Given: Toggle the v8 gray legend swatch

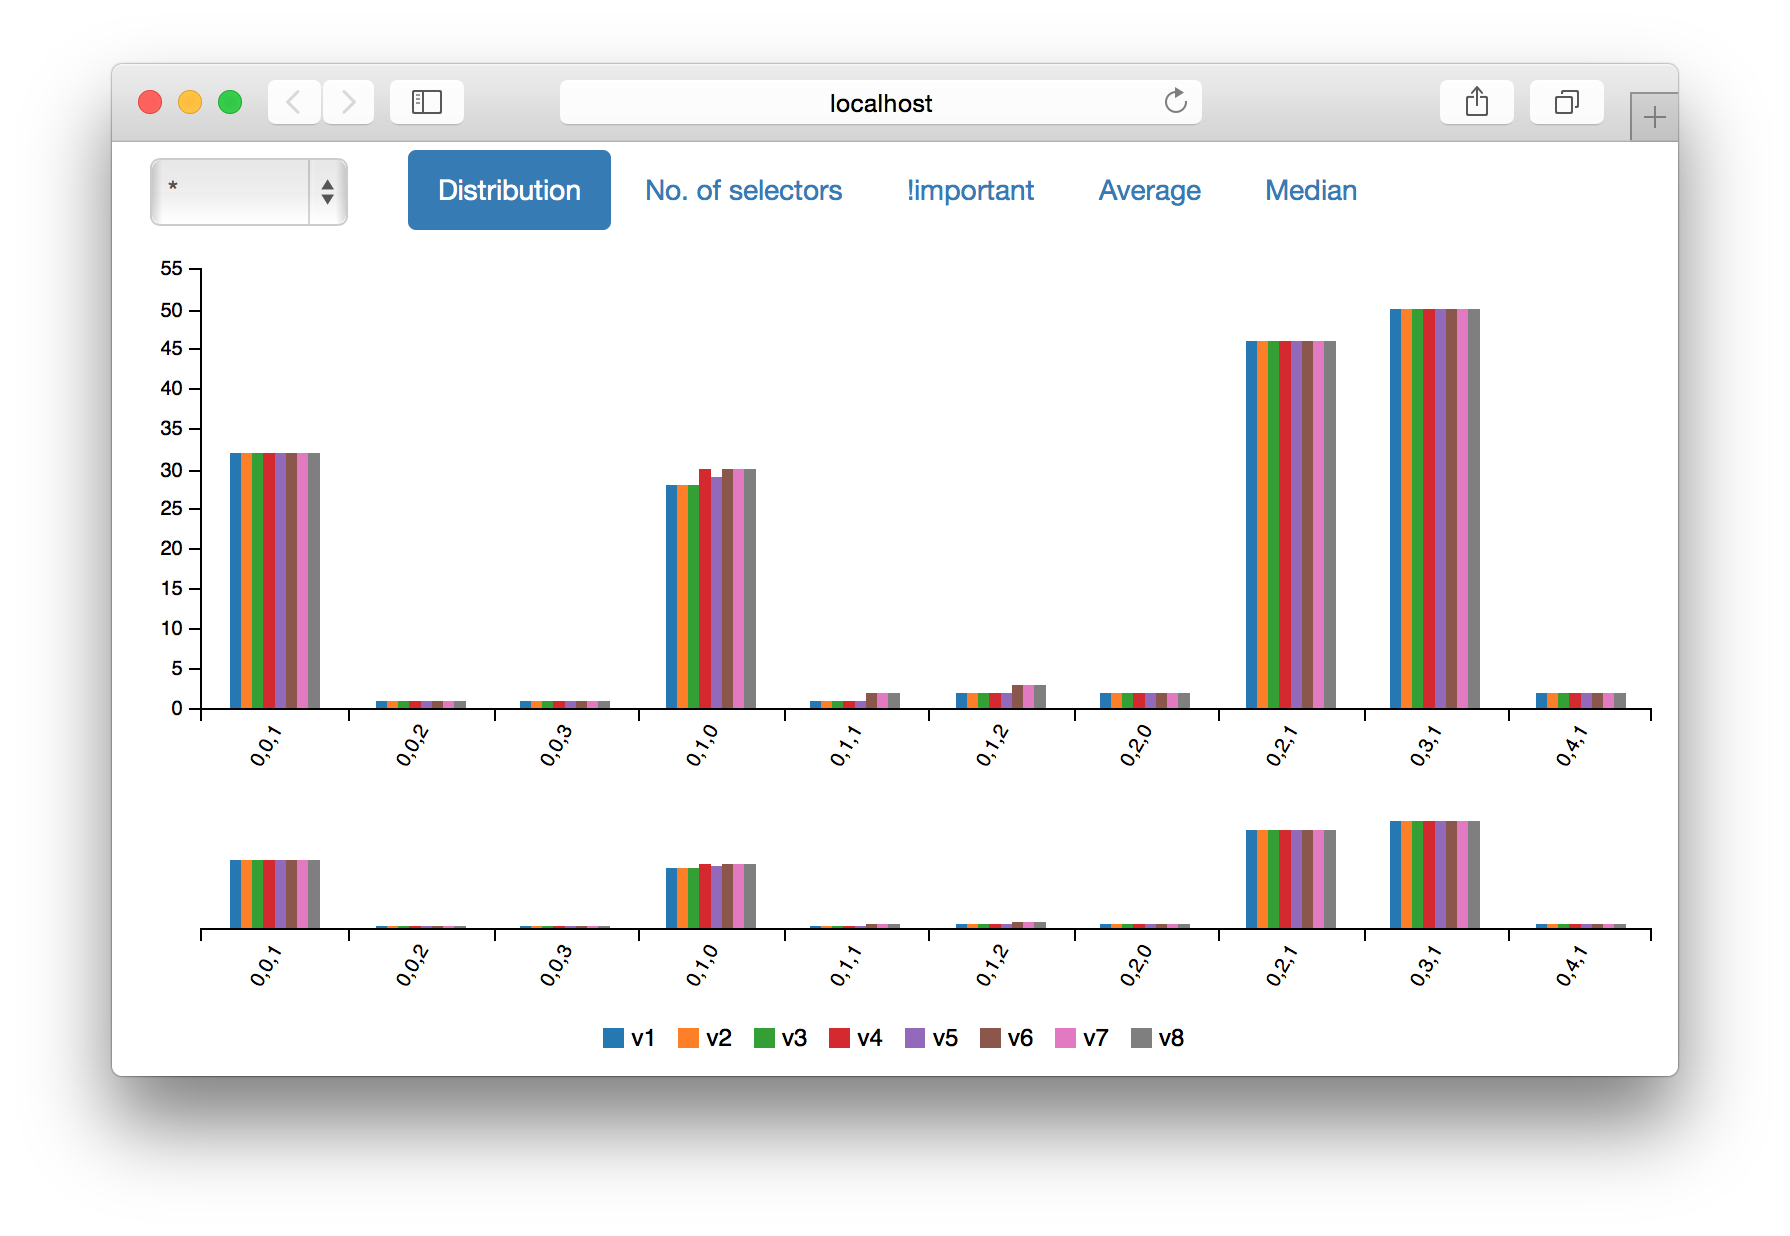Looking at the screenshot, I should coord(1141,1038).
